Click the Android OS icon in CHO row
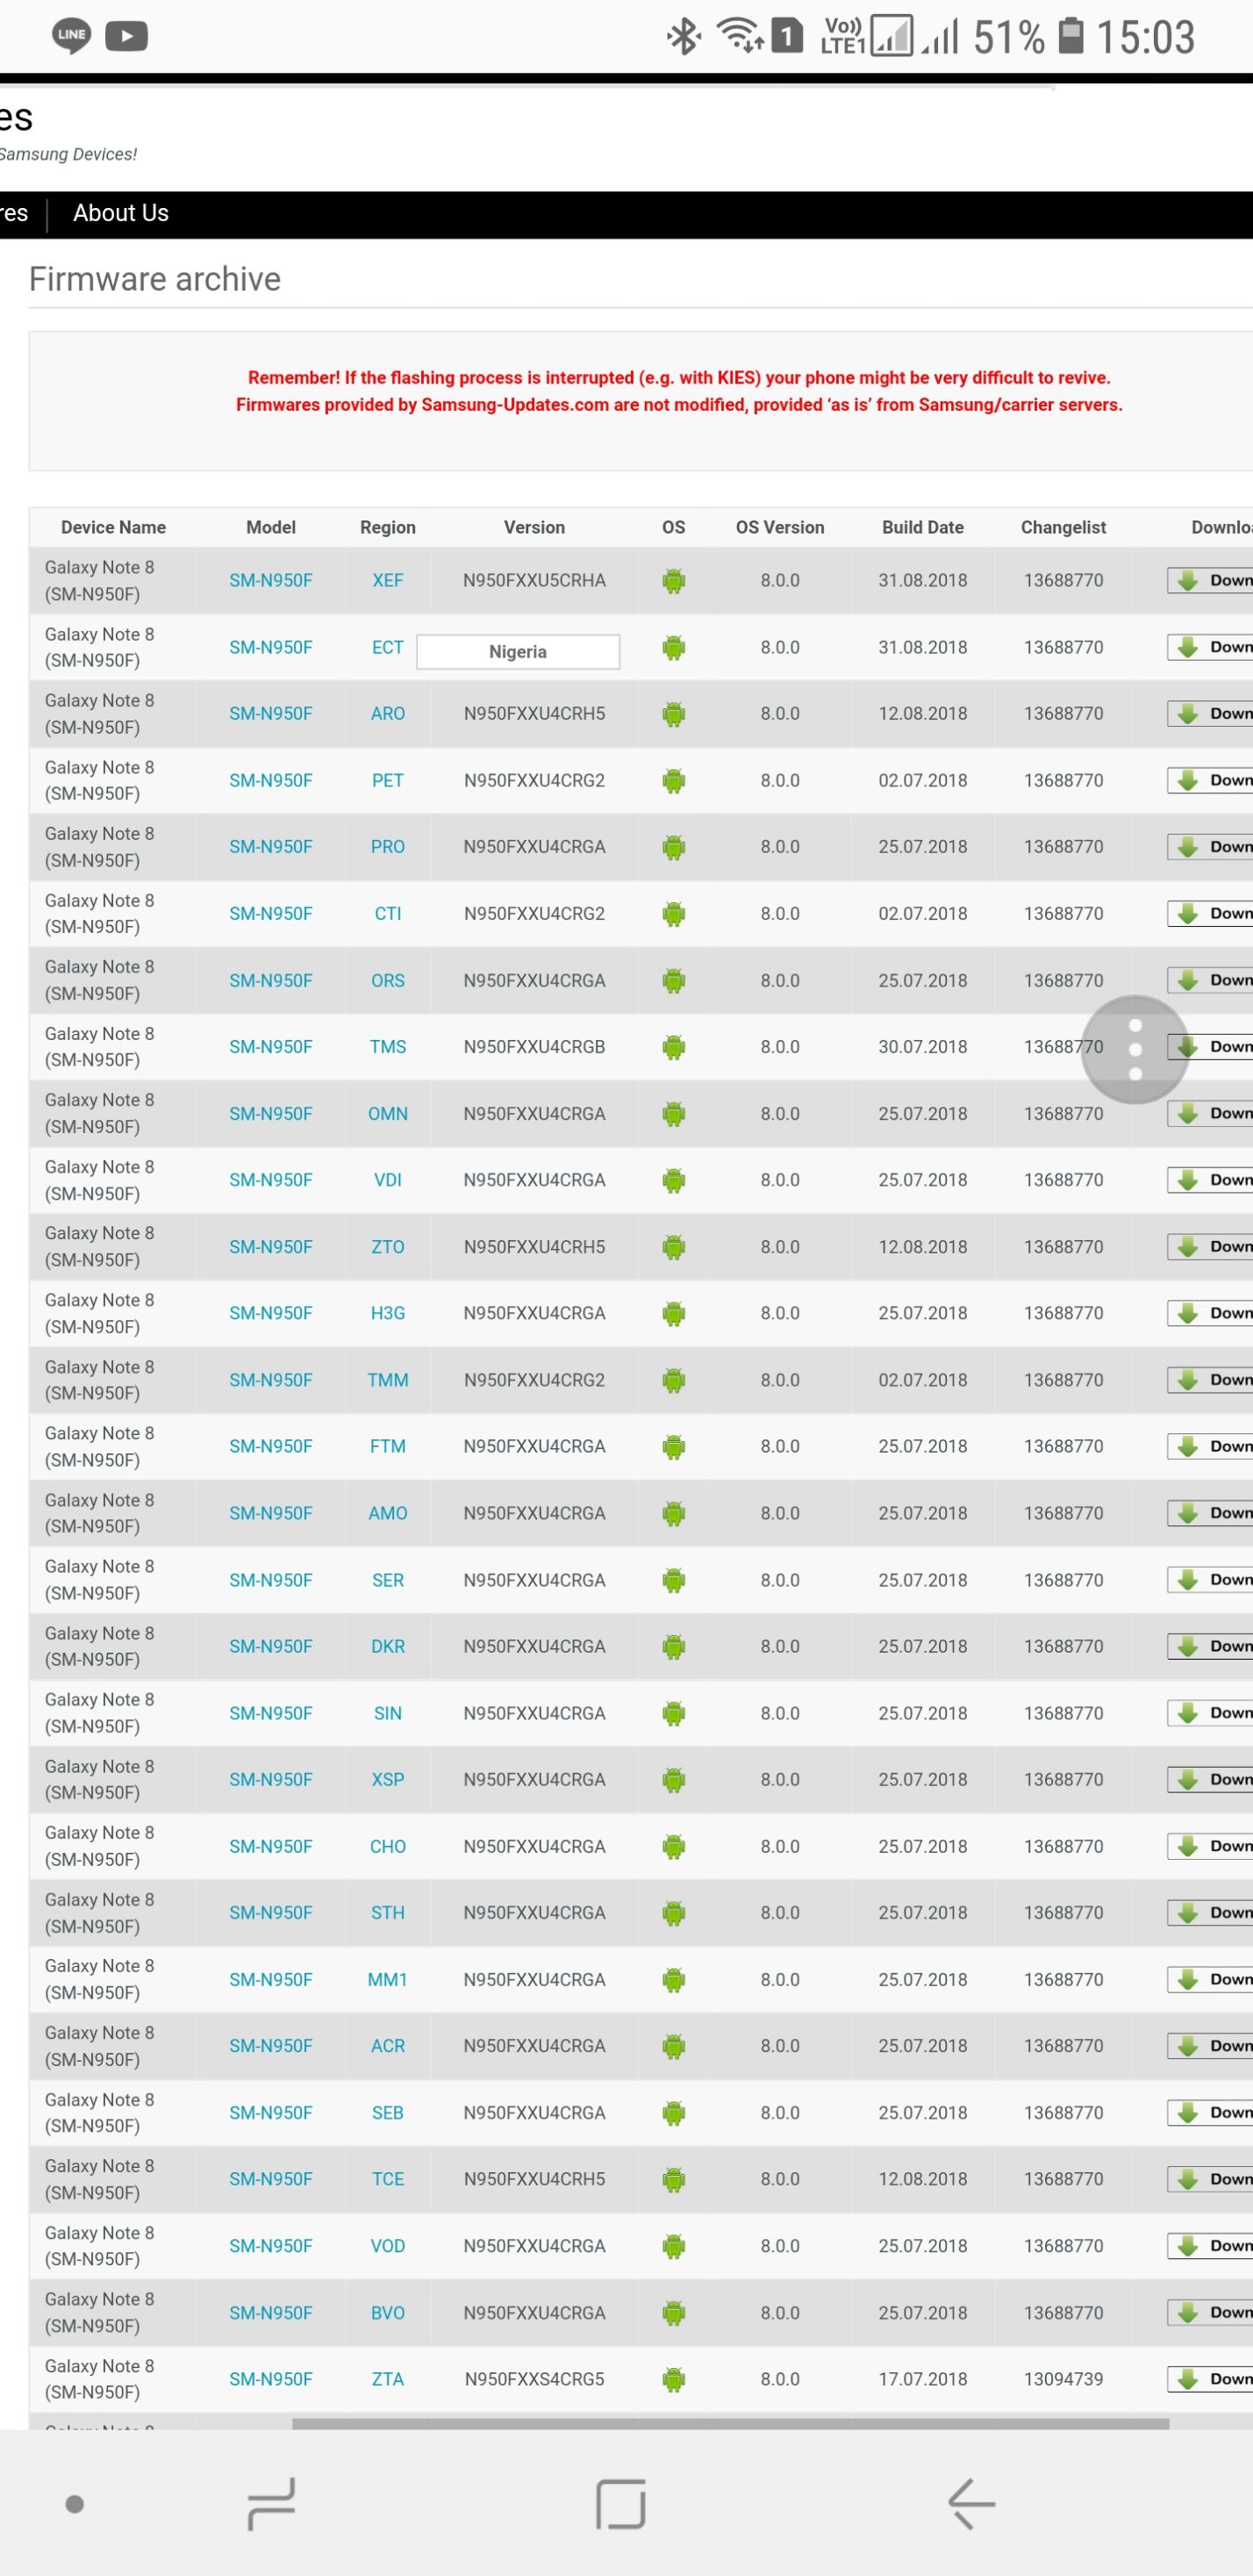1253x2576 pixels. 674,1847
